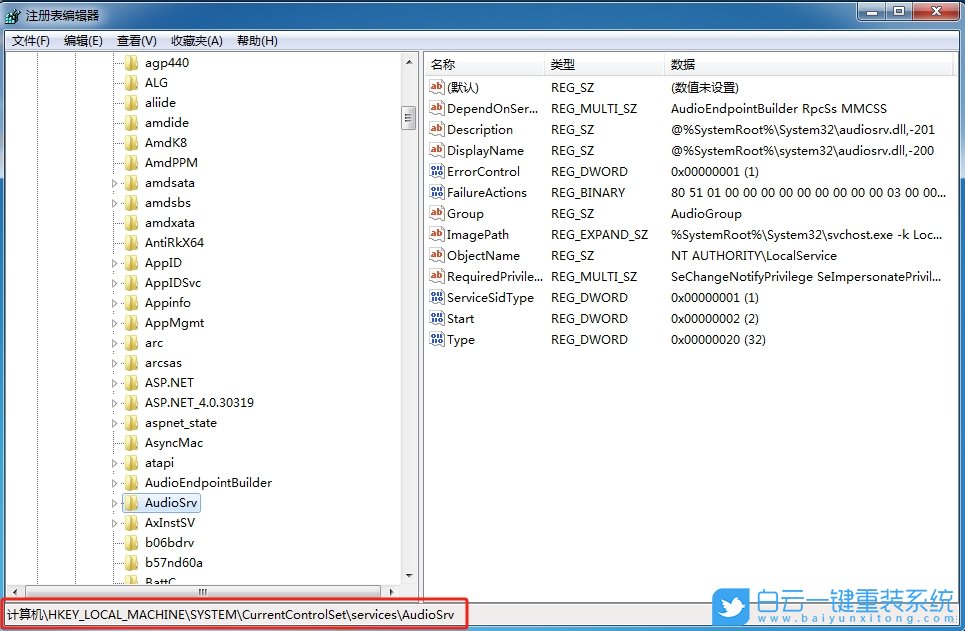Image resolution: width=965 pixels, height=631 pixels.
Task: Click the folder icon next to AudioEndpointBuilder
Action: [x=130, y=482]
